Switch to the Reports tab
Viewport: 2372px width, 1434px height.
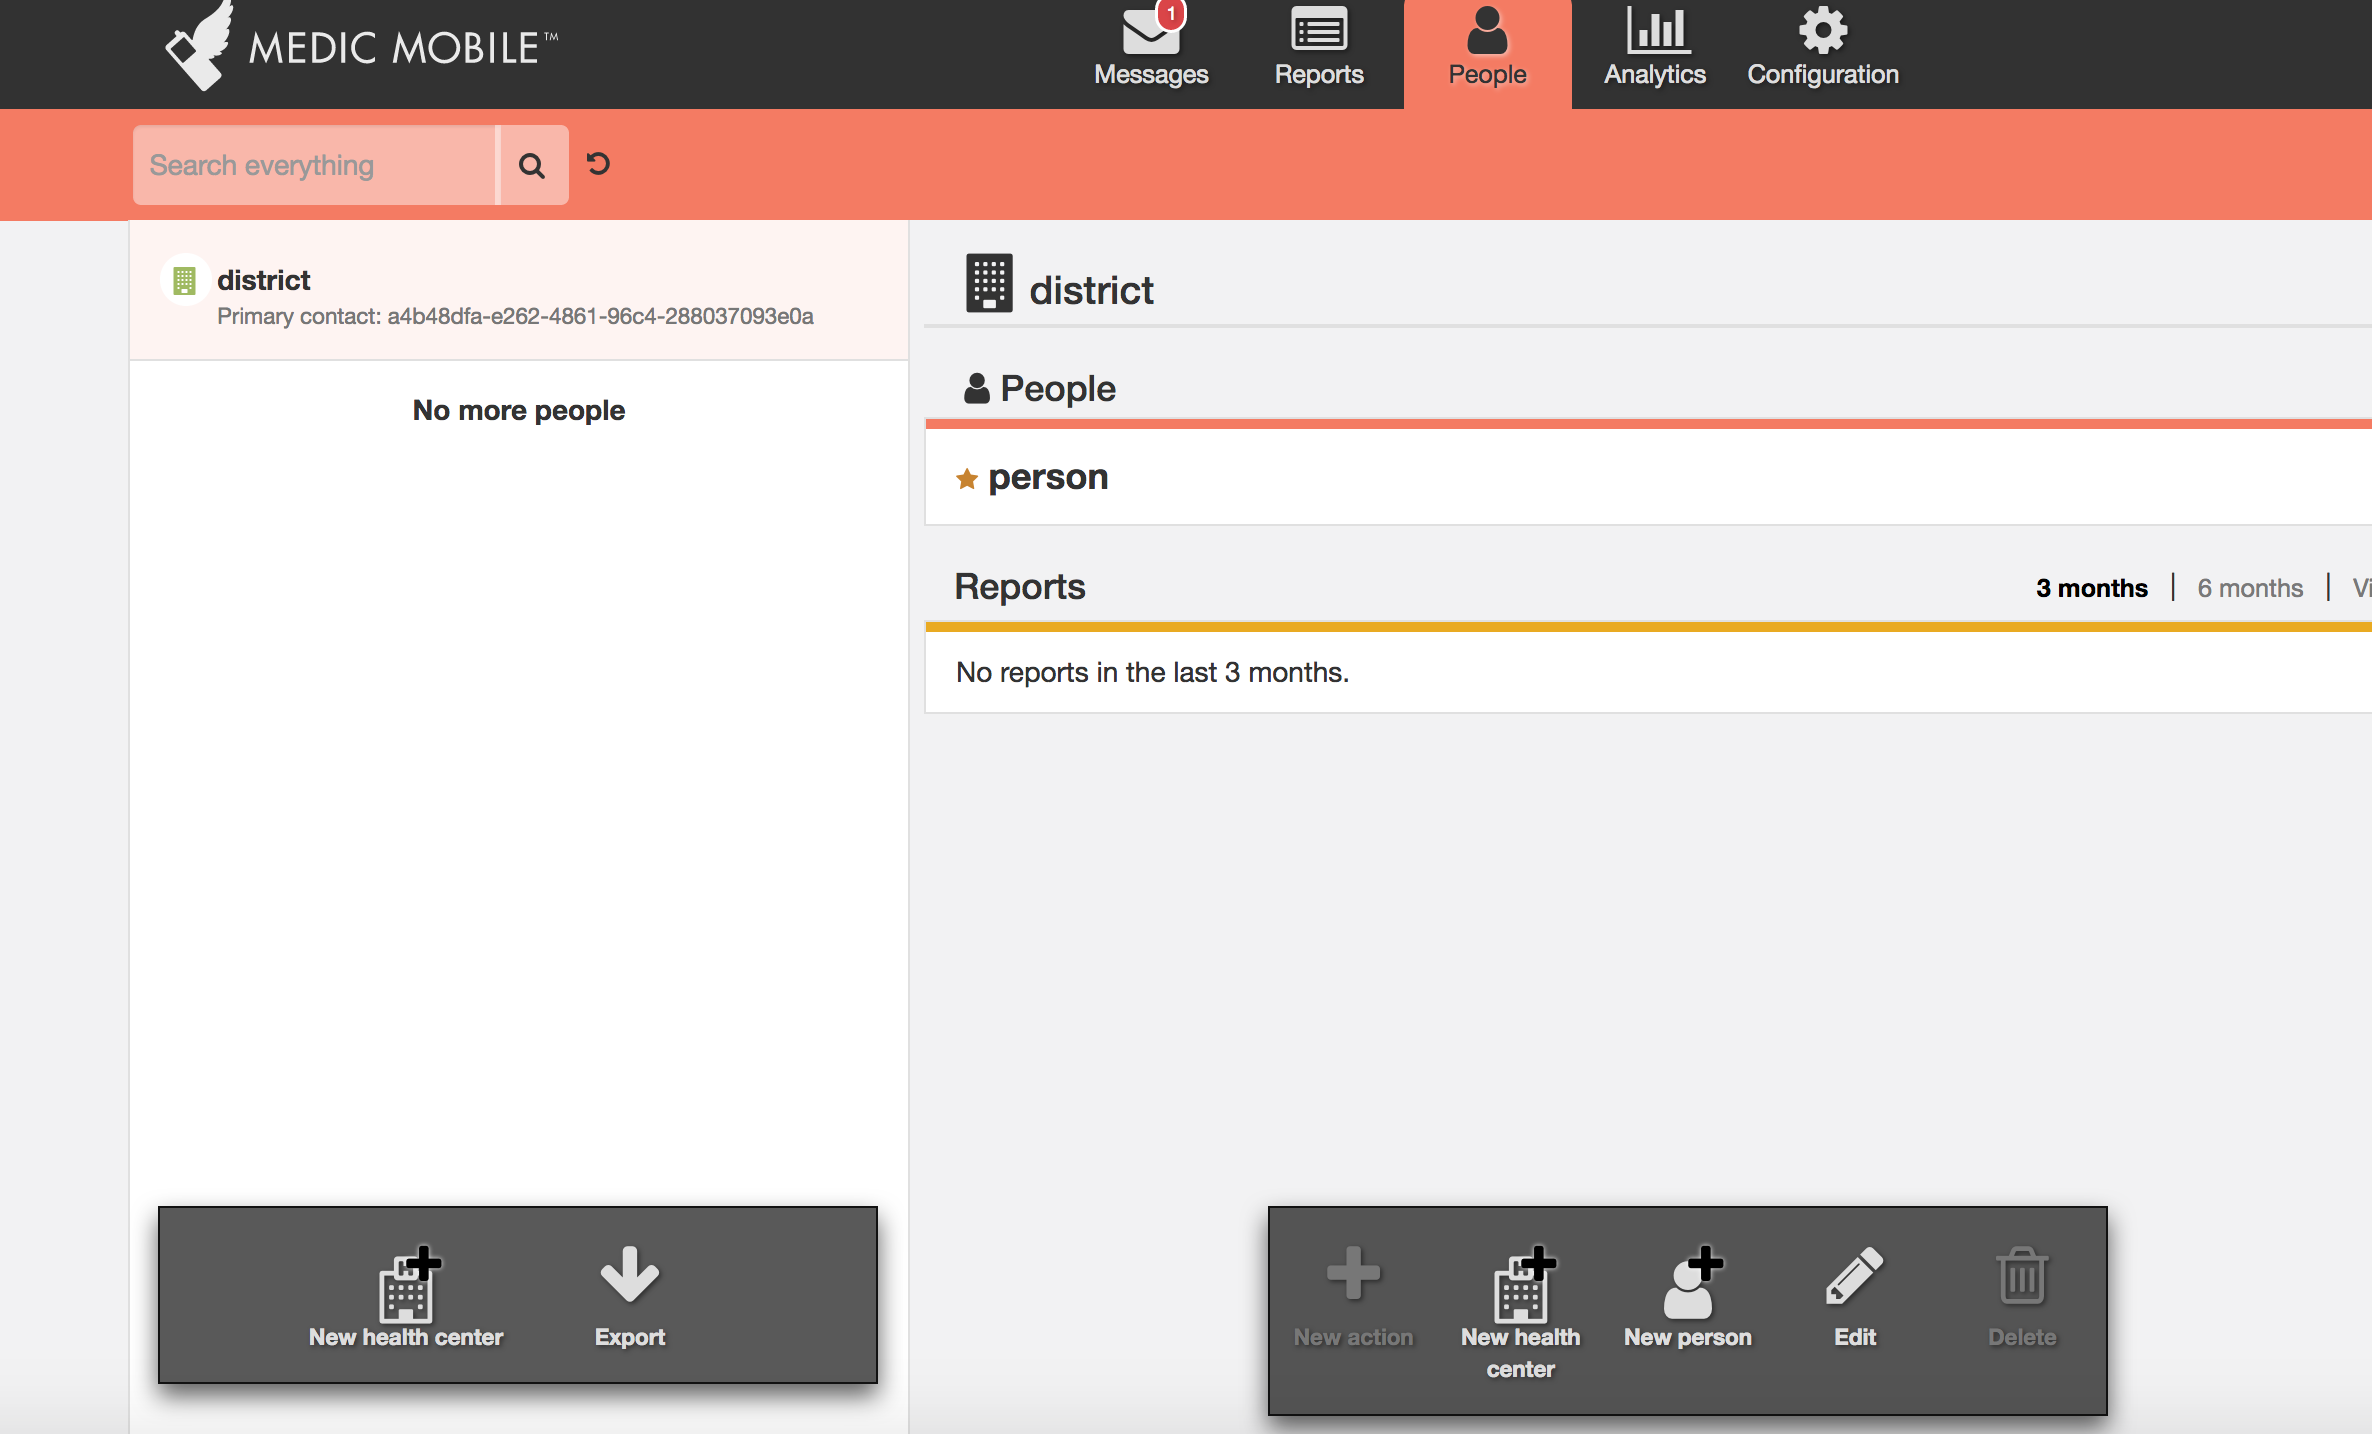pos(1319,48)
